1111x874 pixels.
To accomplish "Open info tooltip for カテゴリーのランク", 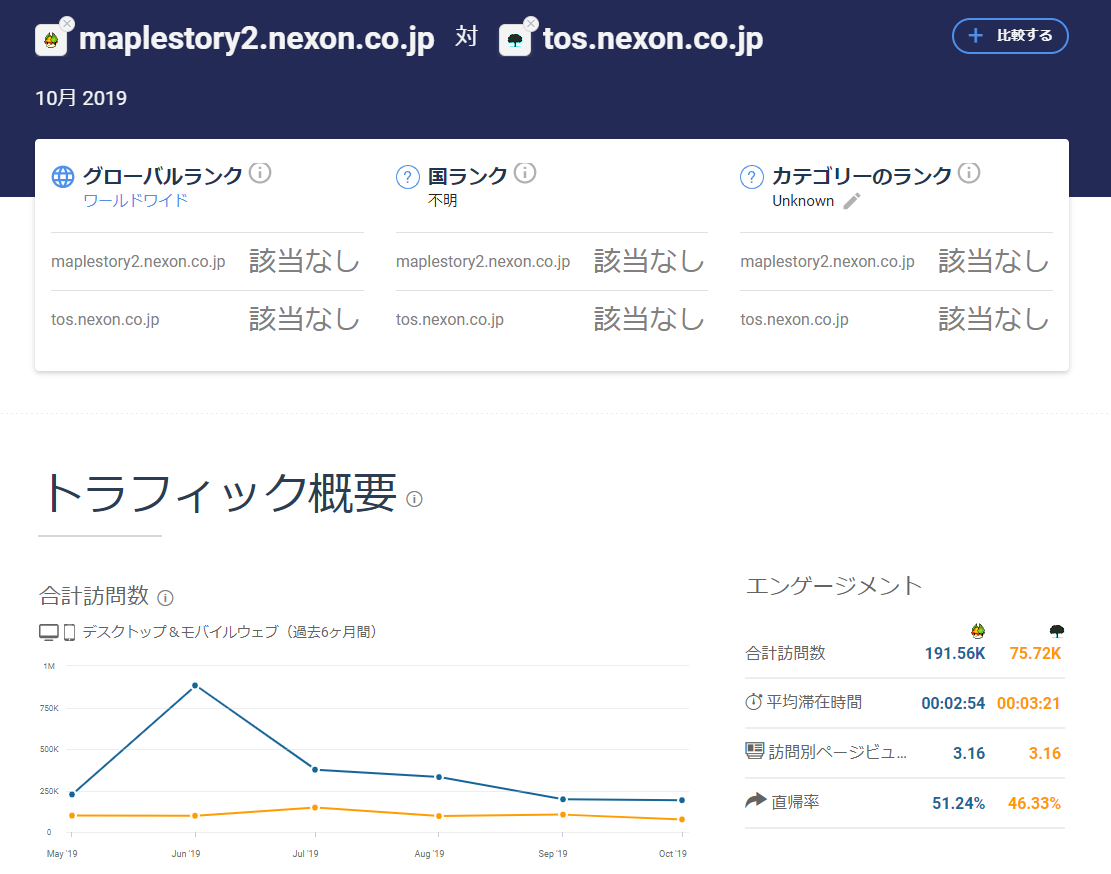I will tap(969, 172).
